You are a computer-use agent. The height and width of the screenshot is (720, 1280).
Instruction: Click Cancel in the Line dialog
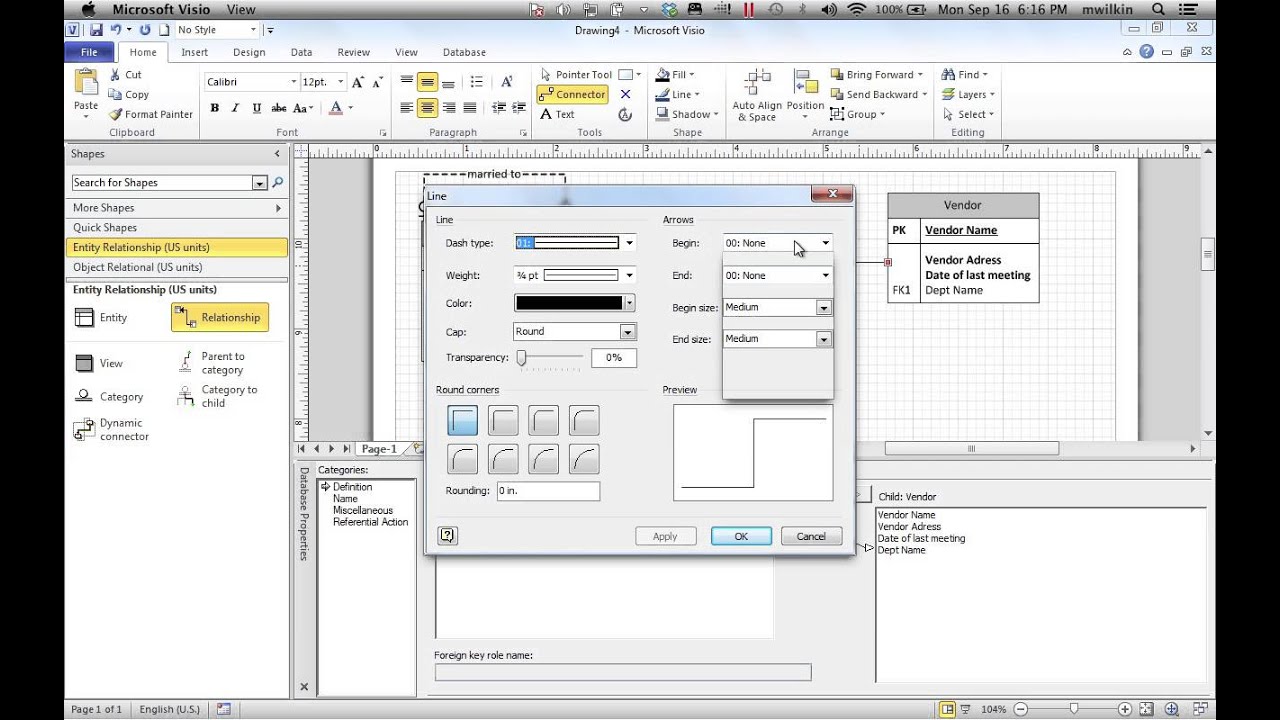[811, 536]
